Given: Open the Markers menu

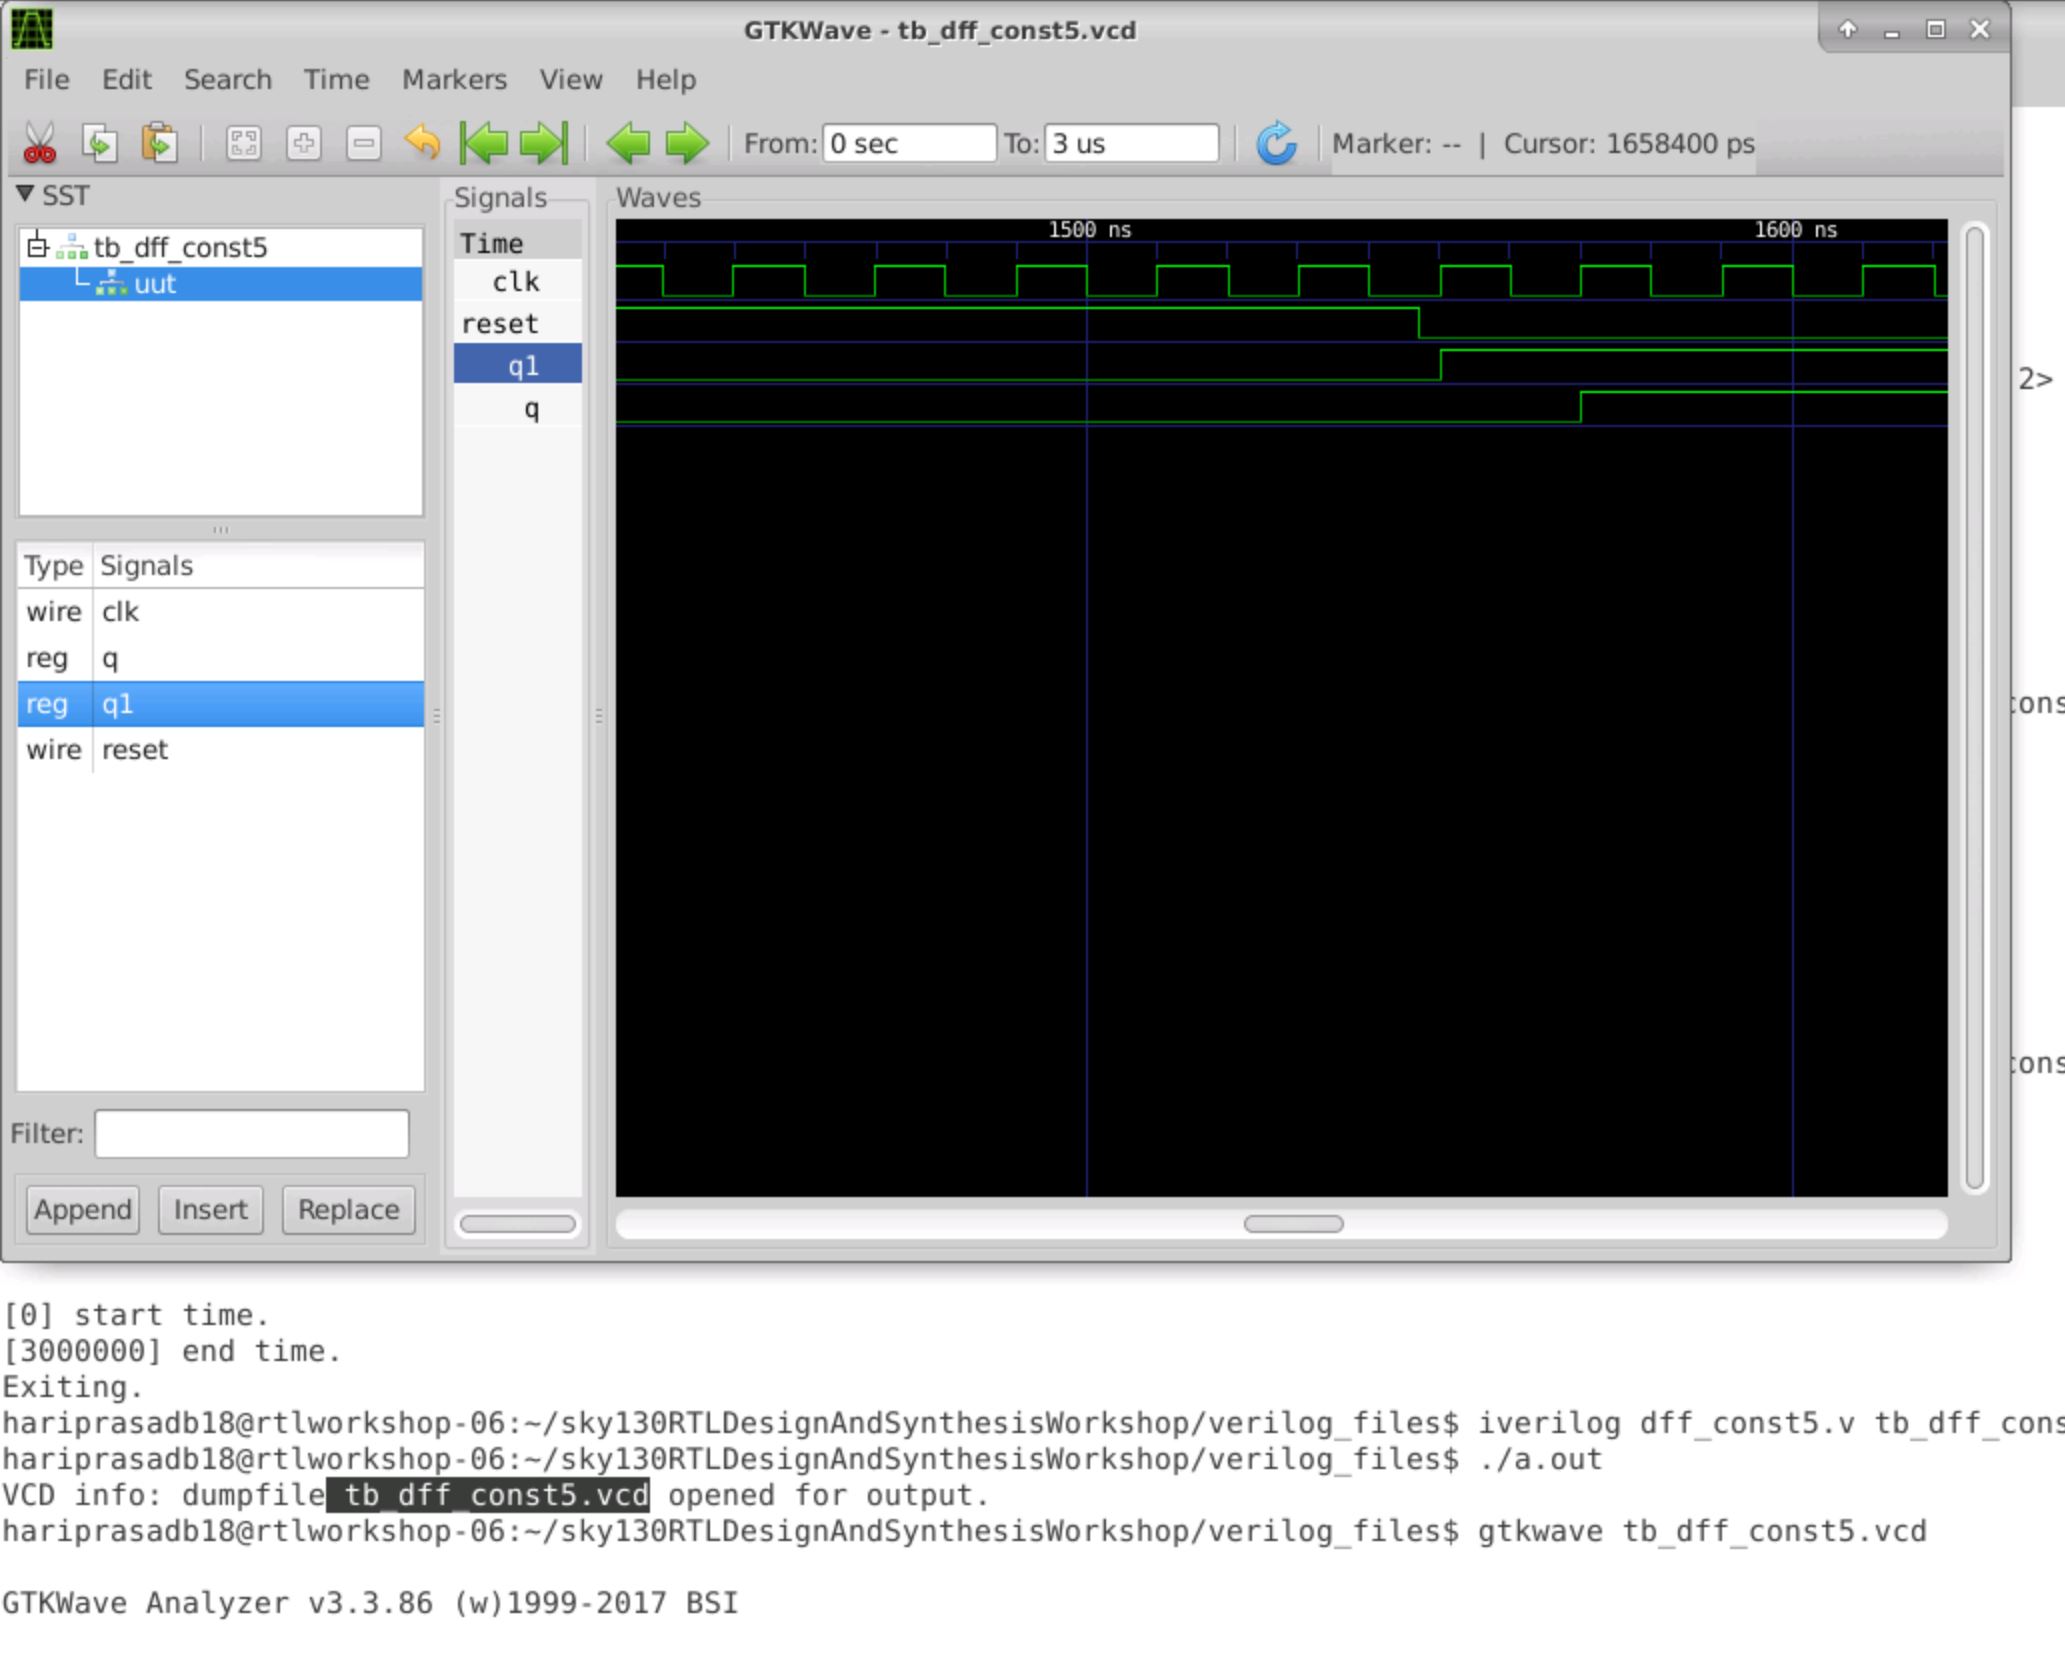Looking at the screenshot, I should pos(453,80).
